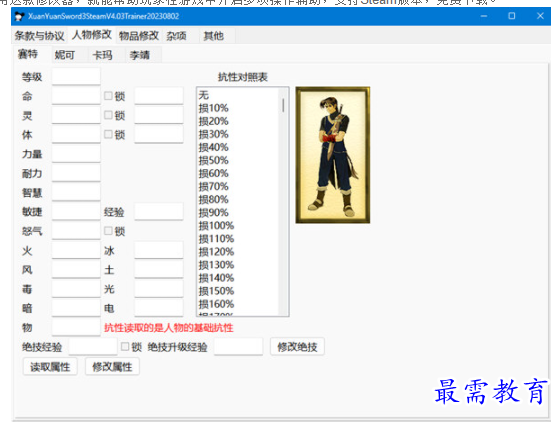This screenshot has height=423, width=556.
Task: Close the trainer window
Action: (540, 16)
